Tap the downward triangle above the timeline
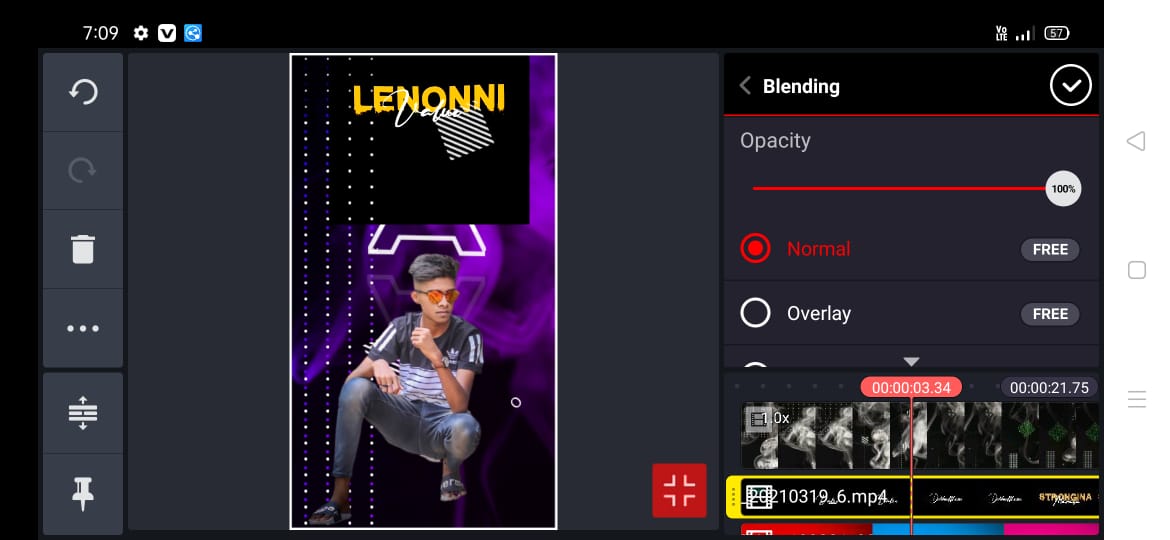1170x540 pixels. pos(911,362)
